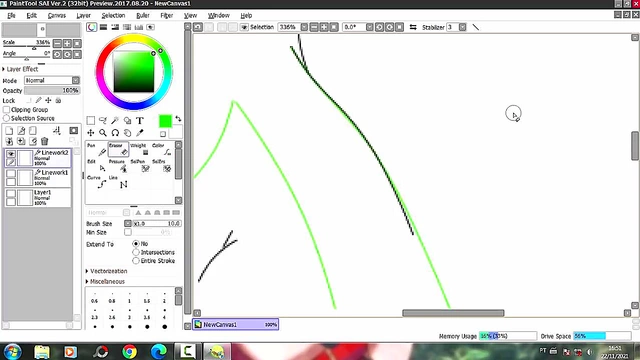The height and width of the screenshot is (360, 640).
Task: Set Extend To option to No
Action: [x=136, y=243]
